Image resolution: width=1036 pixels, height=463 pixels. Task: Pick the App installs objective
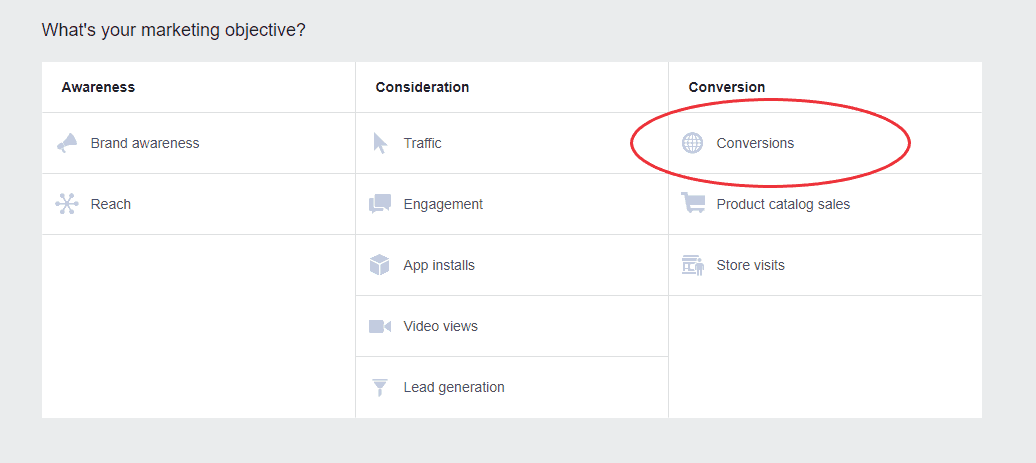point(439,266)
